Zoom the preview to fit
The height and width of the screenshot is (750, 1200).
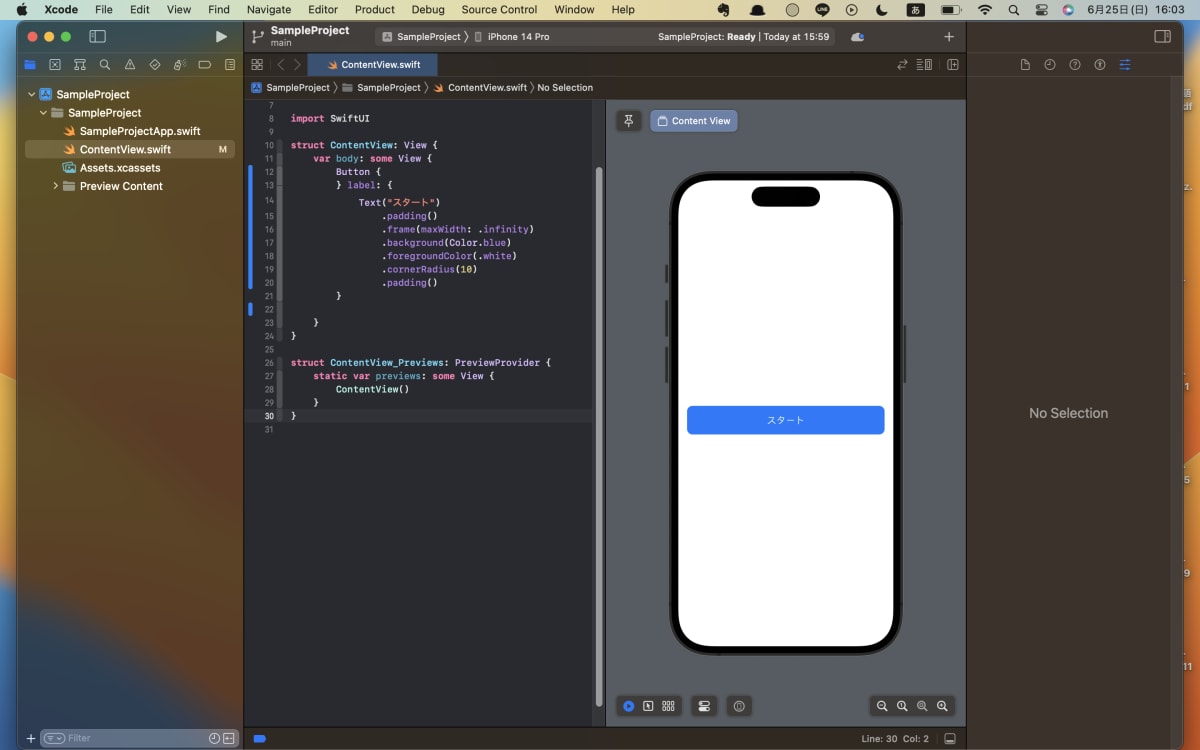click(x=922, y=706)
